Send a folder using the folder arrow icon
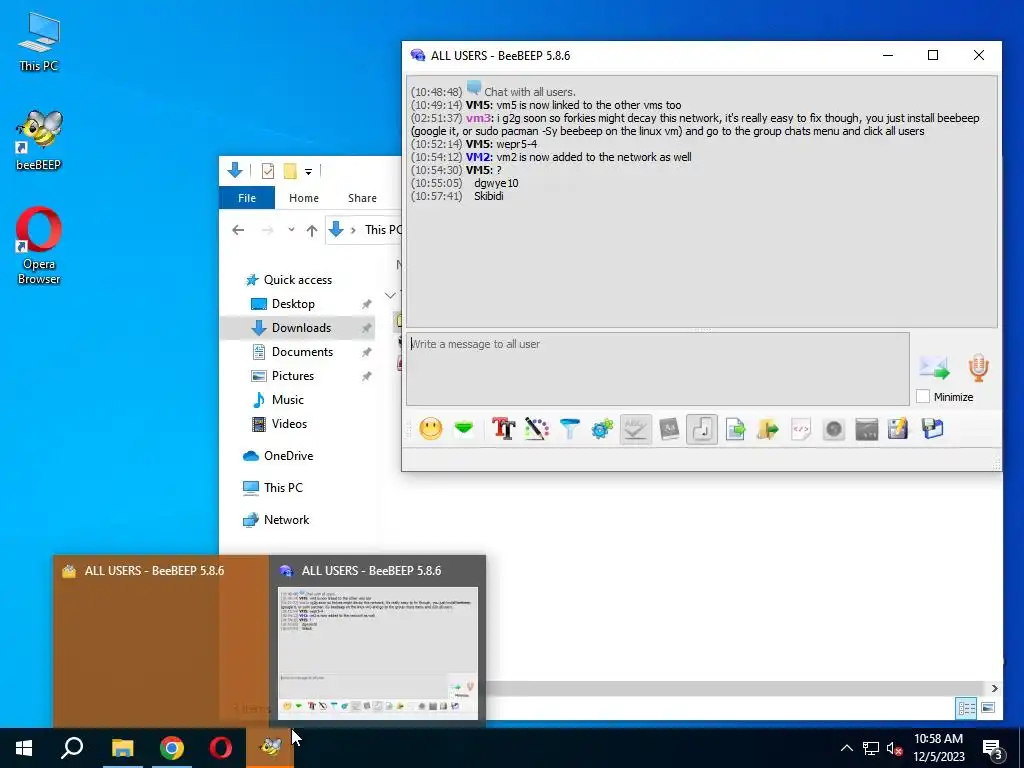The image size is (1024, 768). click(x=768, y=429)
